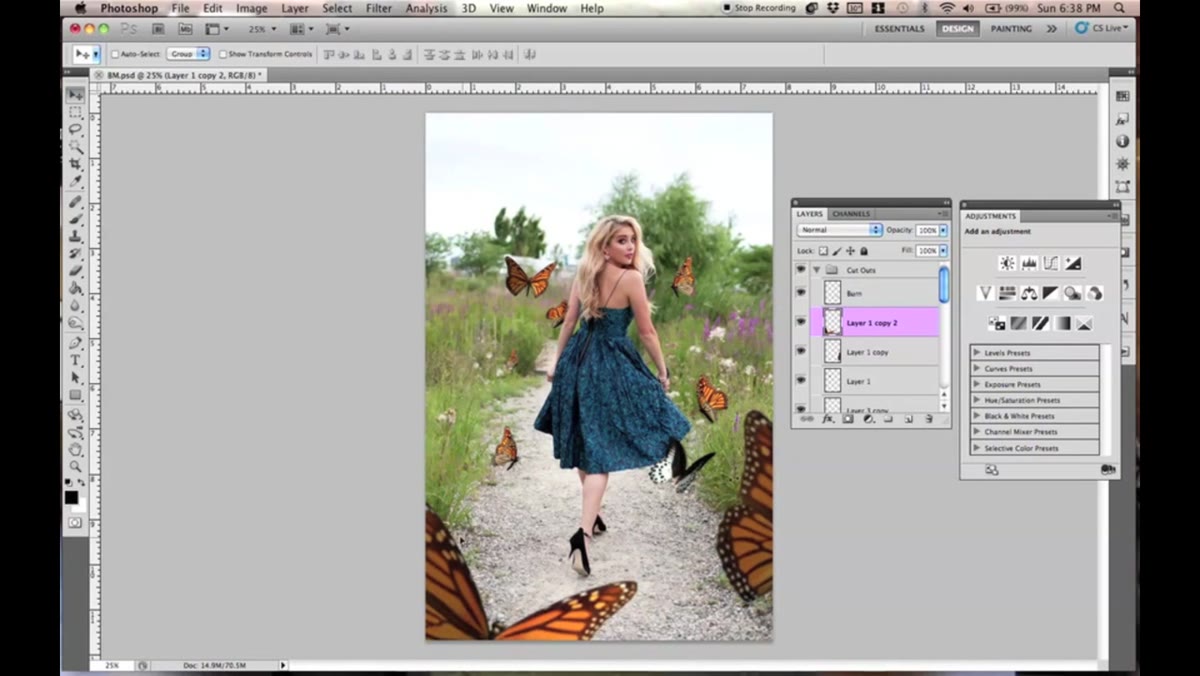
Task: Select the Rectangular Marquee tool
Action: (75, 113)
